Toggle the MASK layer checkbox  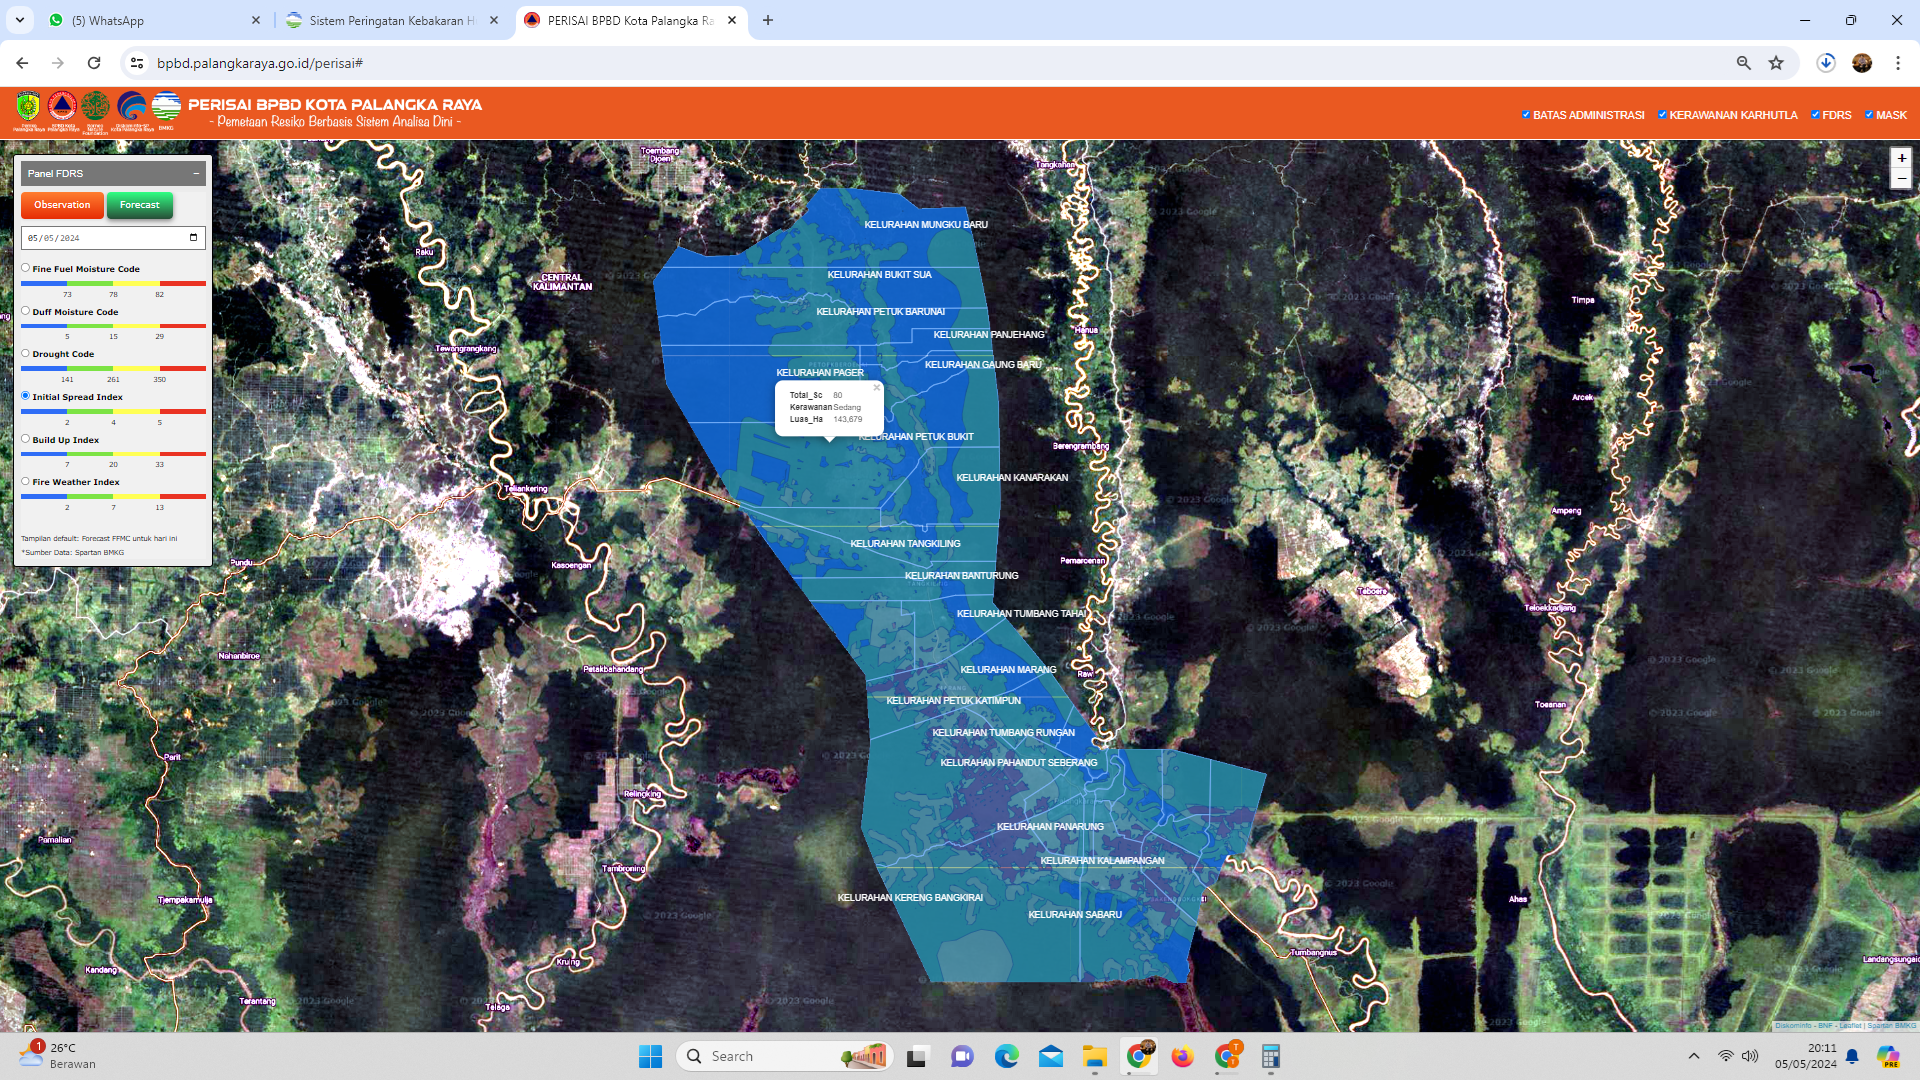(x=1869, y=115)
